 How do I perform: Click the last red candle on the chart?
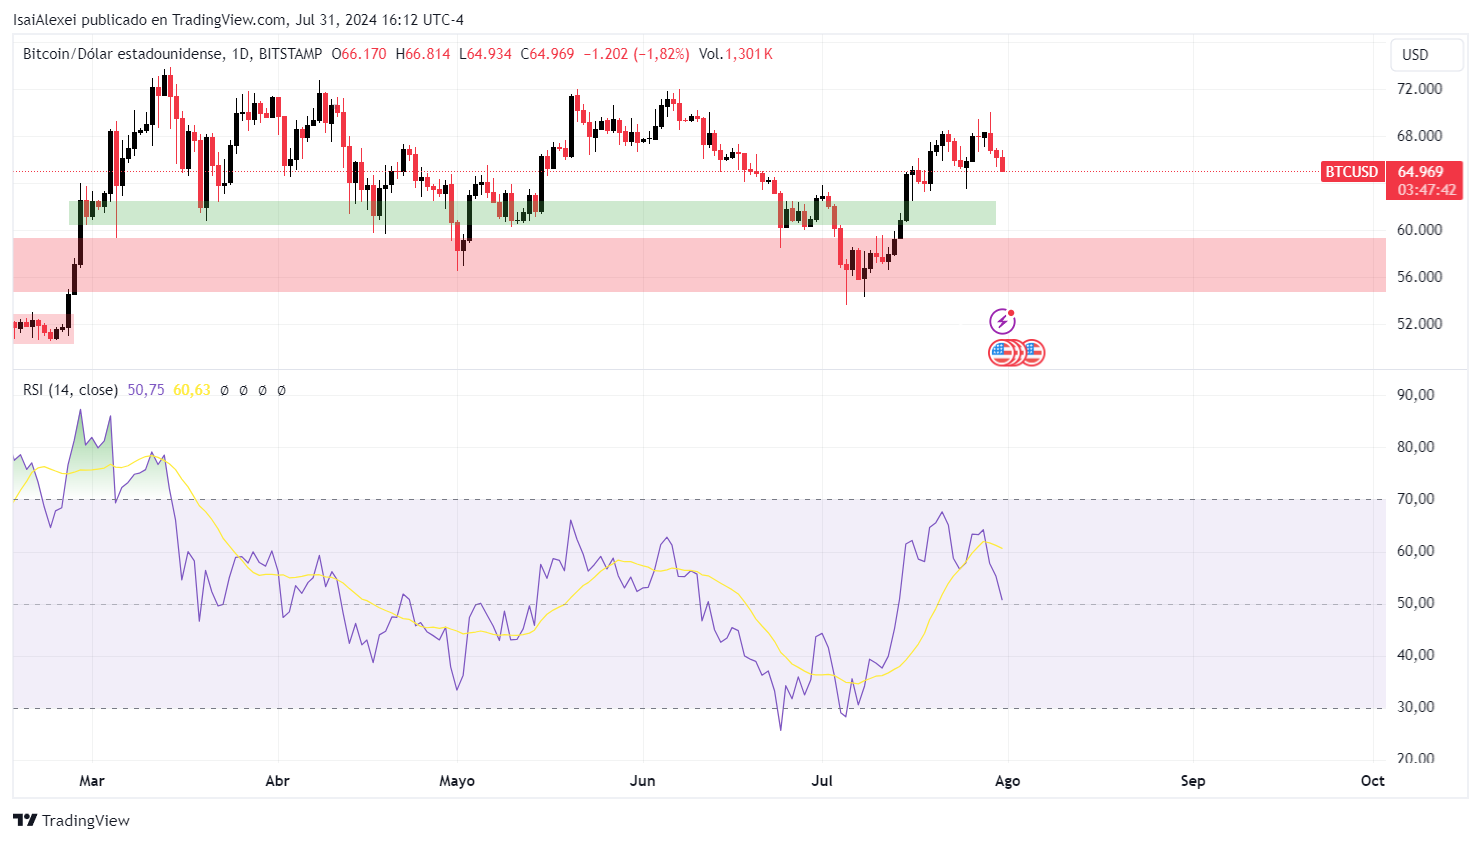point(1003,164)
